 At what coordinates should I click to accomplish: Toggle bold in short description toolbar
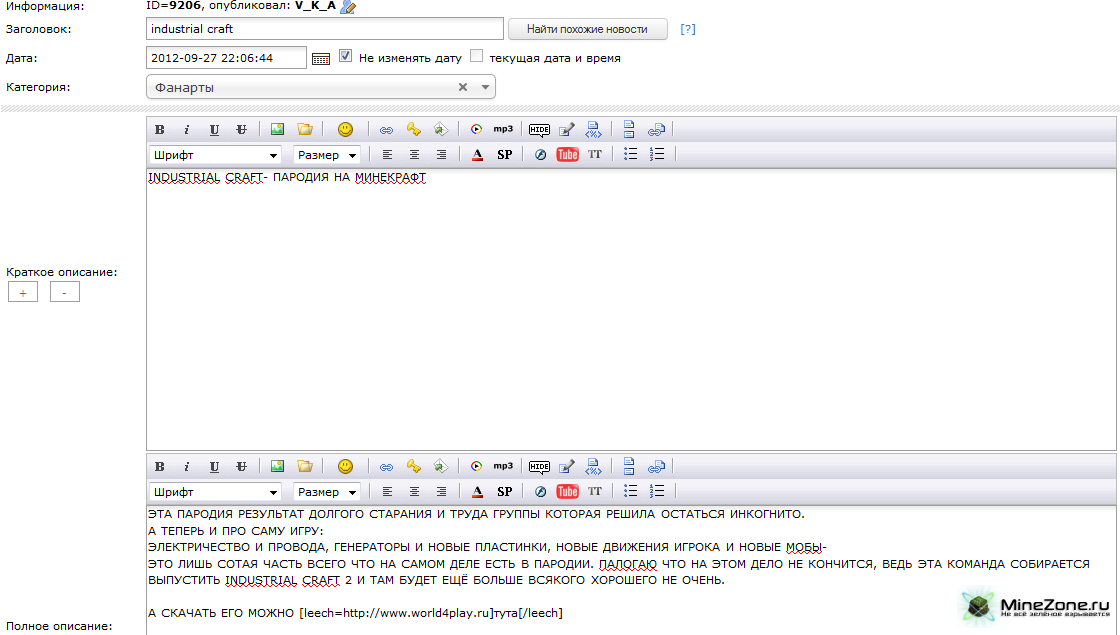coord(160,129)
